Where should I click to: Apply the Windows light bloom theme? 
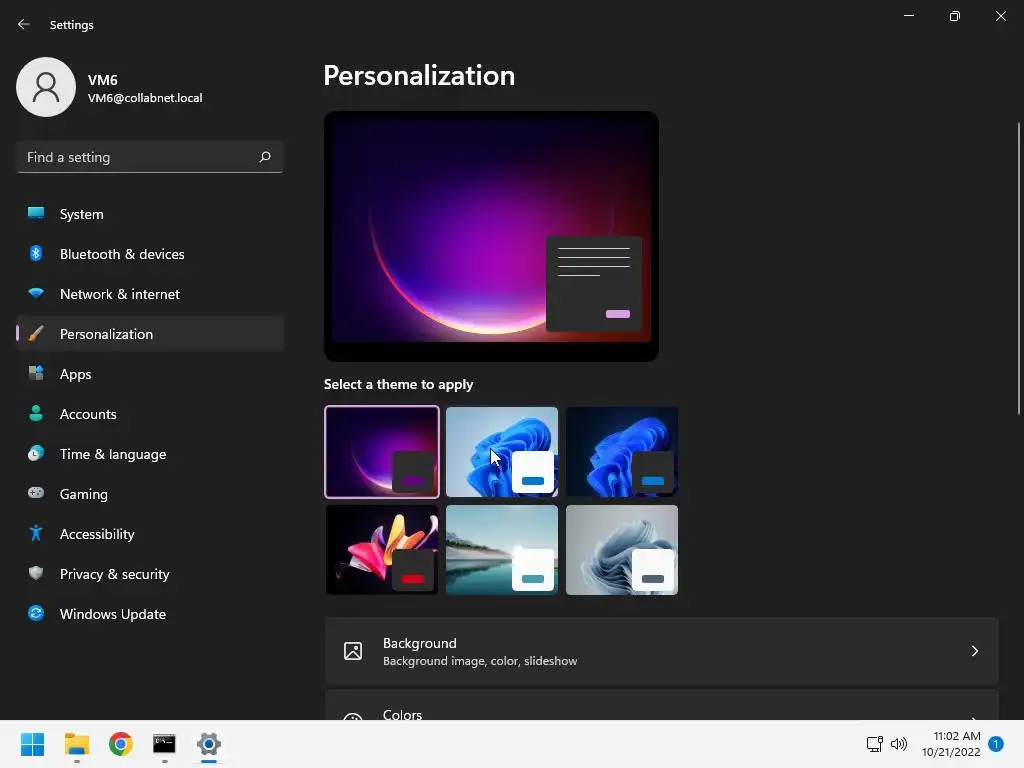[x=502, y=452]
